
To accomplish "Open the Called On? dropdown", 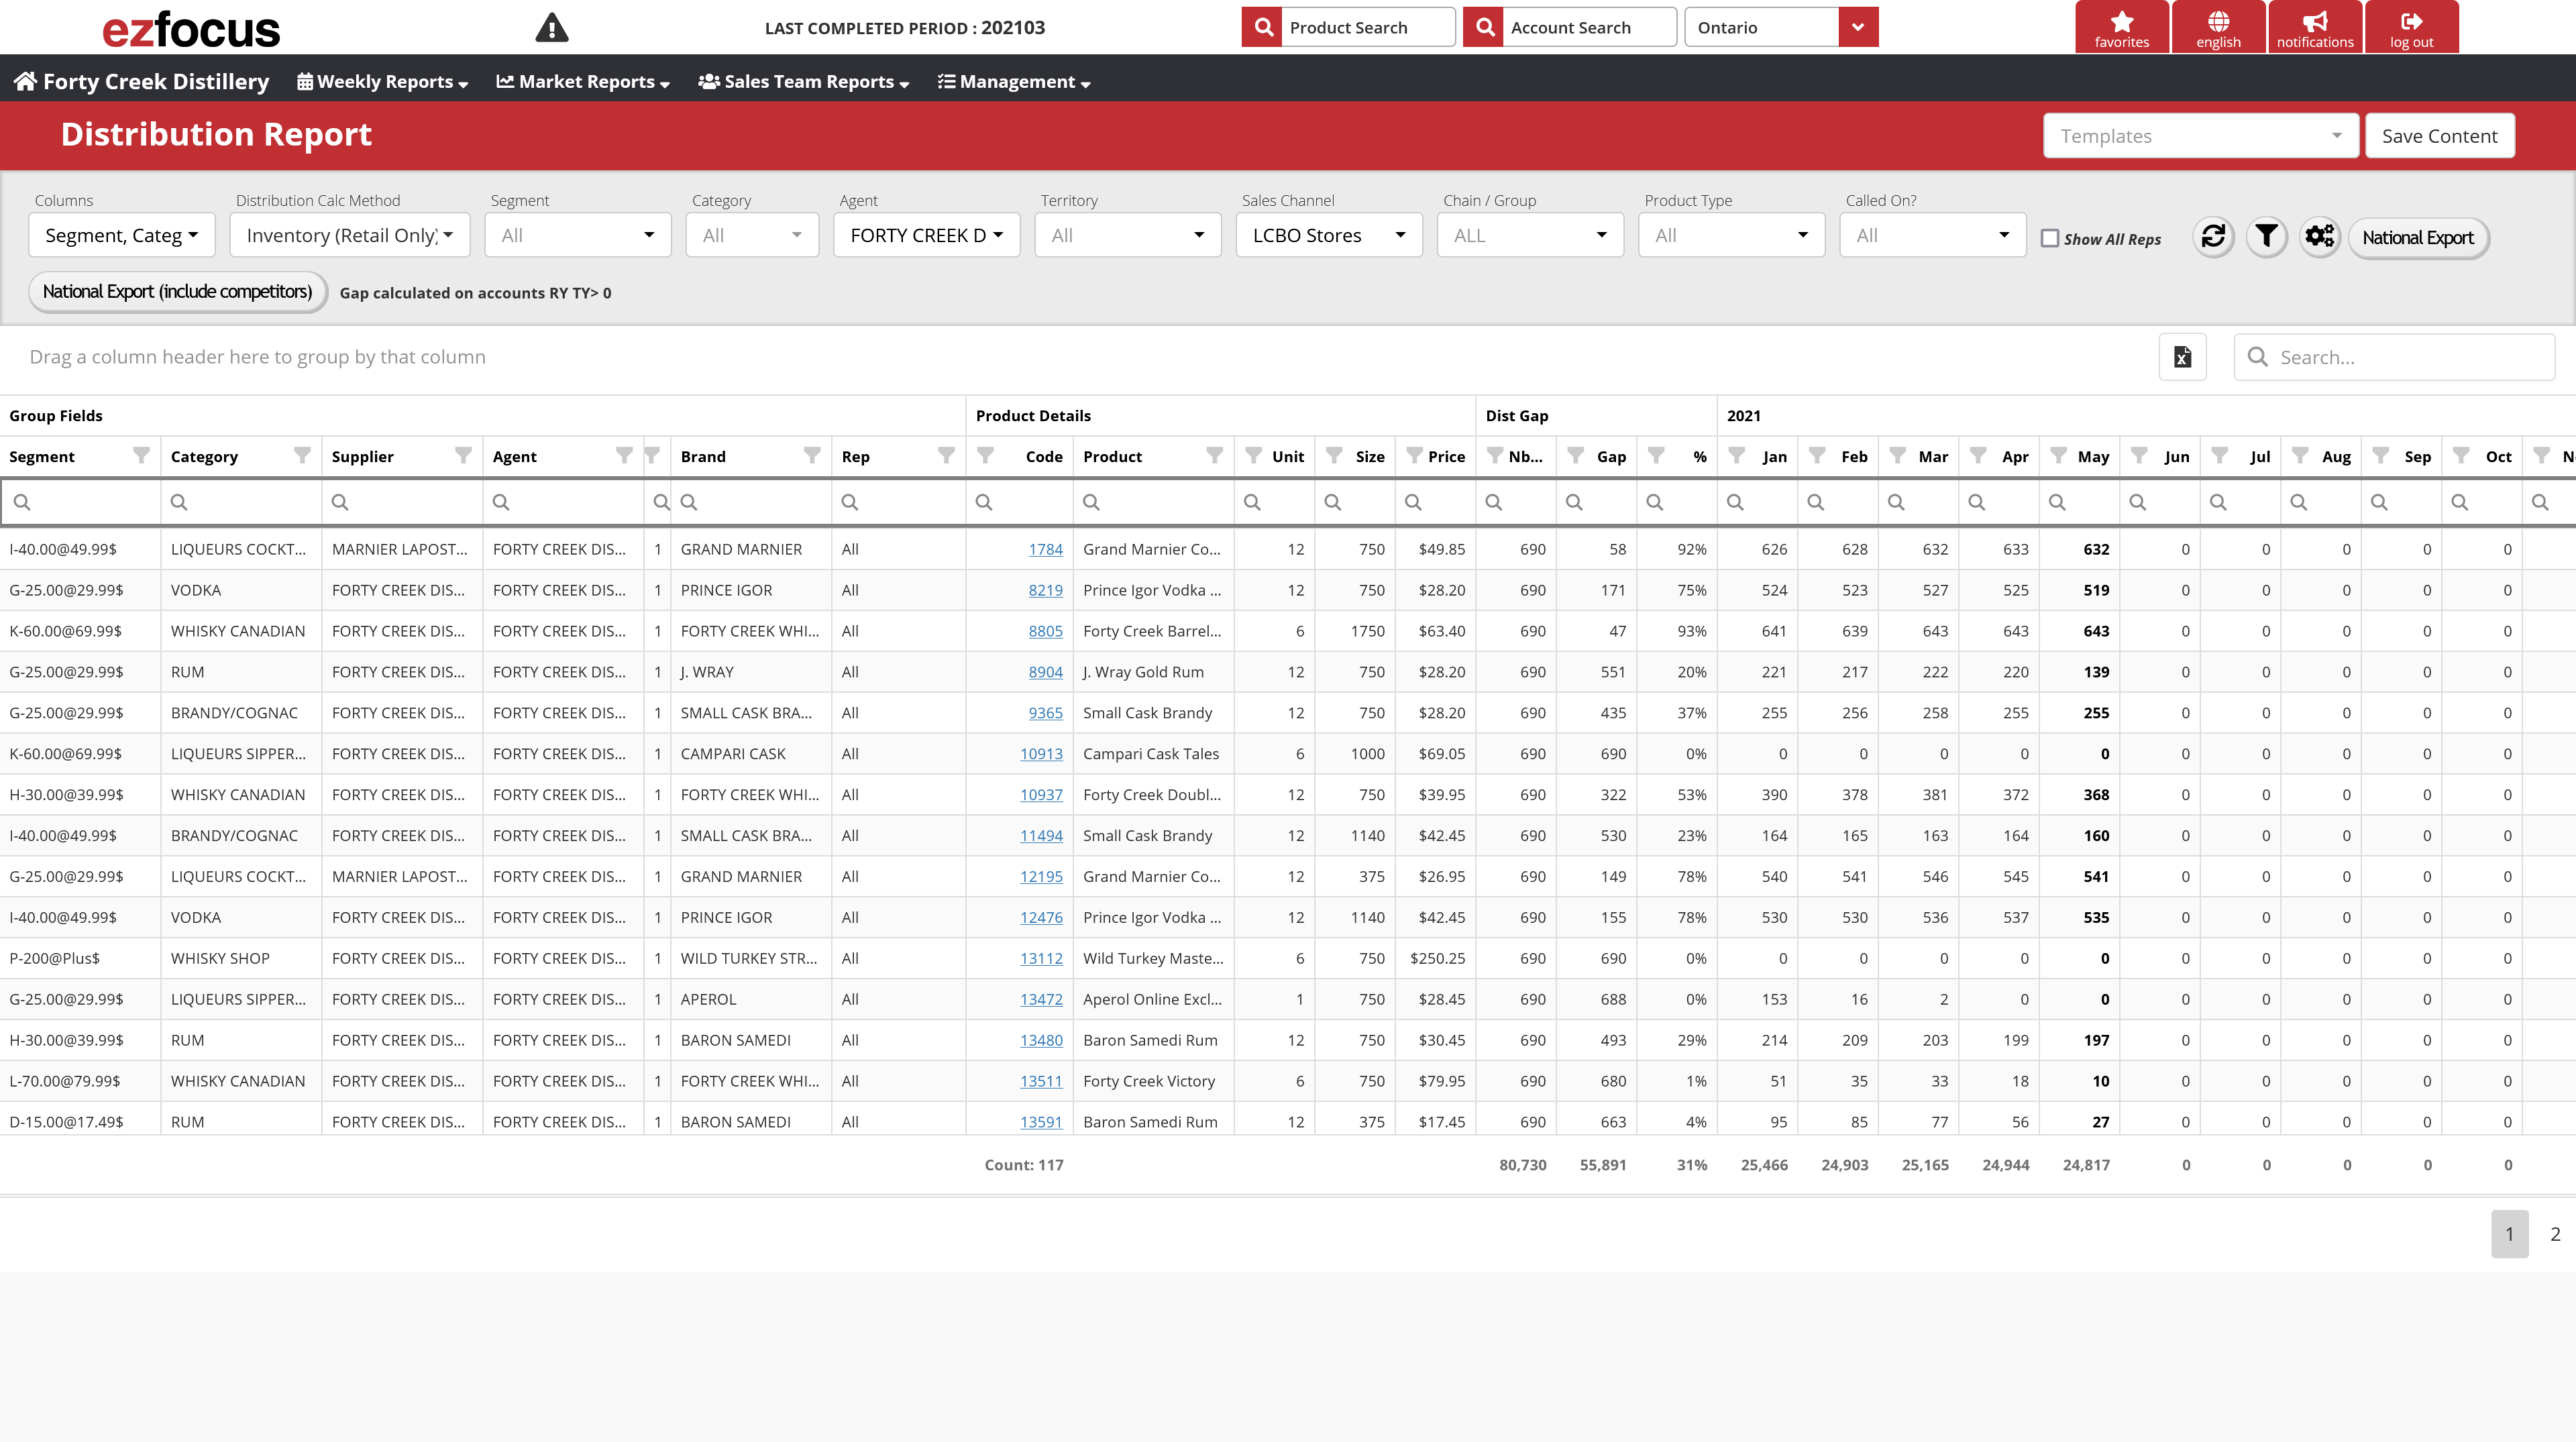I will [x=1933, y=235].
